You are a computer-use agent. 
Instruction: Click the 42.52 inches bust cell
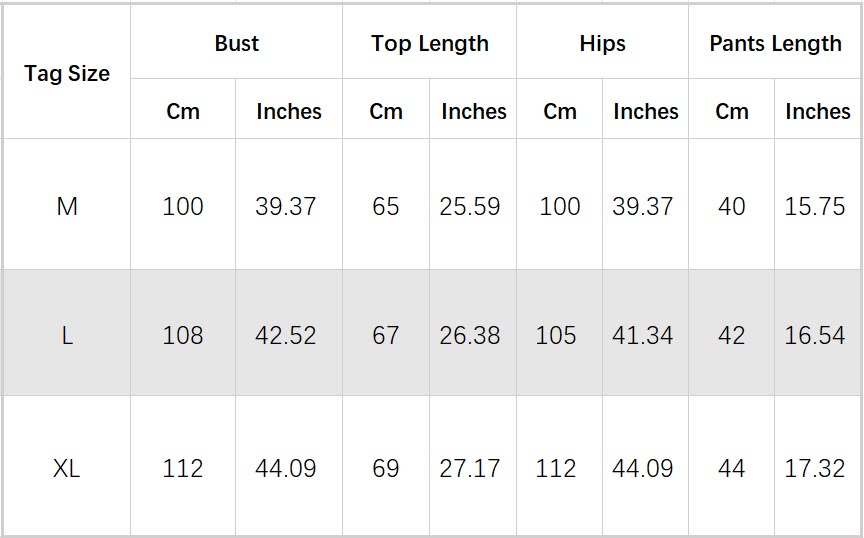point(286,335)
